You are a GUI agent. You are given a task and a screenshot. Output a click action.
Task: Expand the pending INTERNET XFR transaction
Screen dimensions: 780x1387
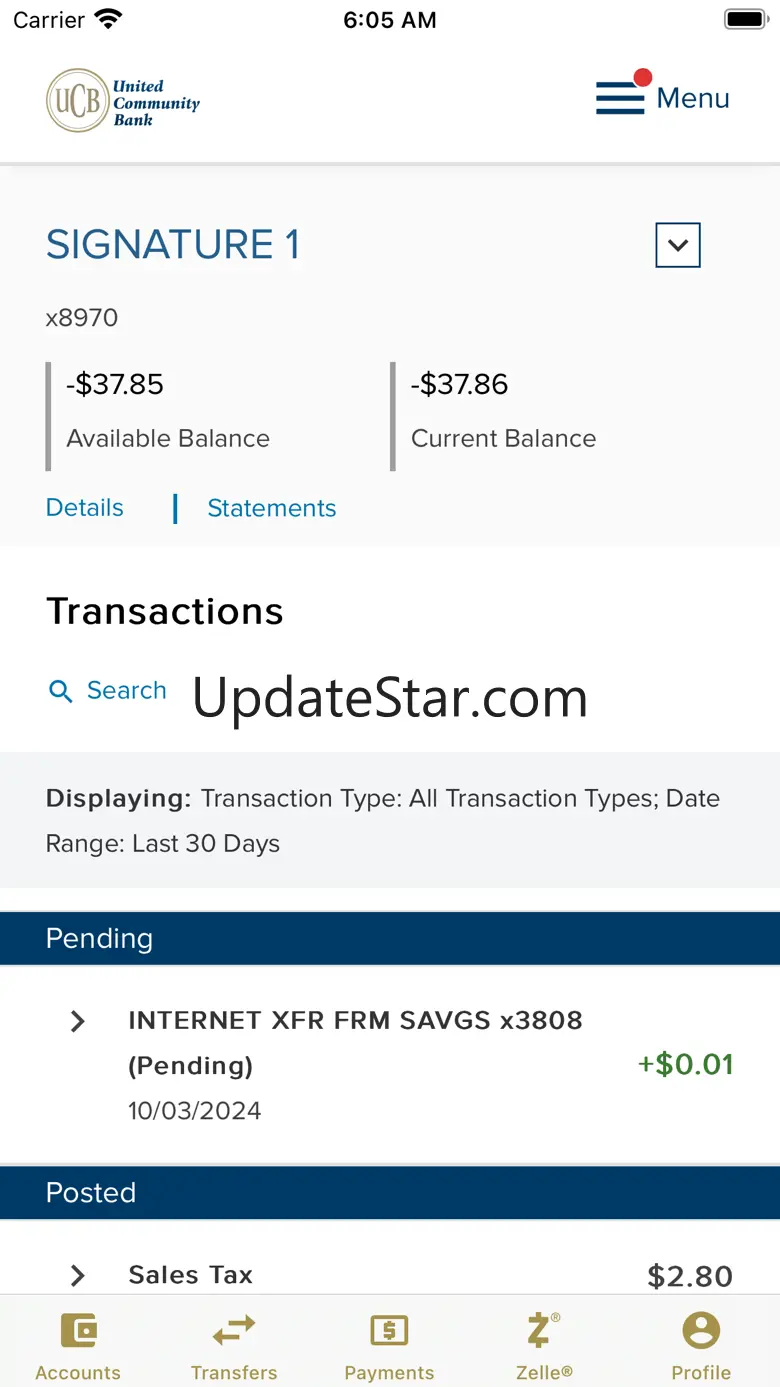[x=78, y=1021]
